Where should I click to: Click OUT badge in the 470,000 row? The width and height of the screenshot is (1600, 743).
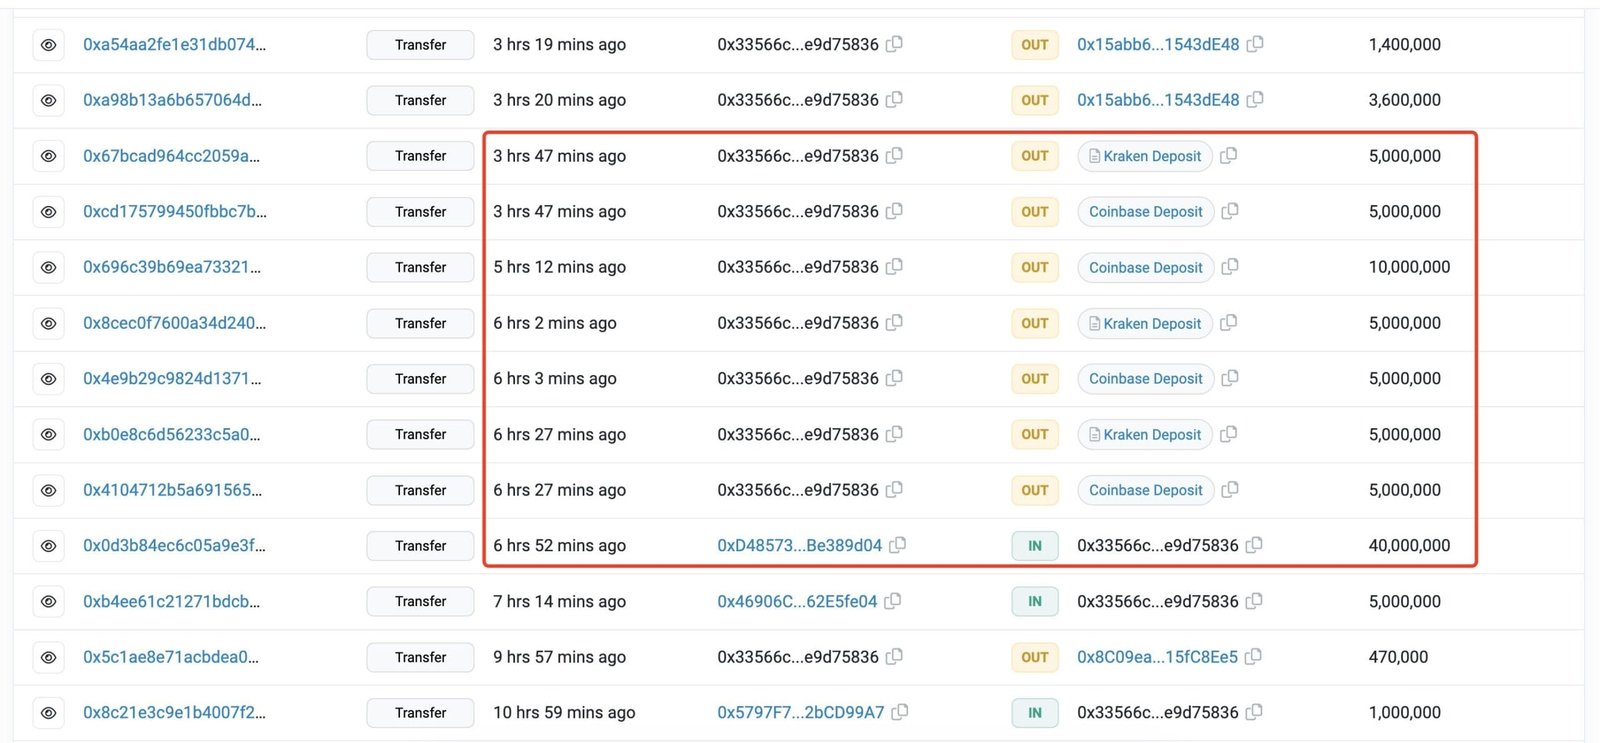click(x=1035, y=657)
